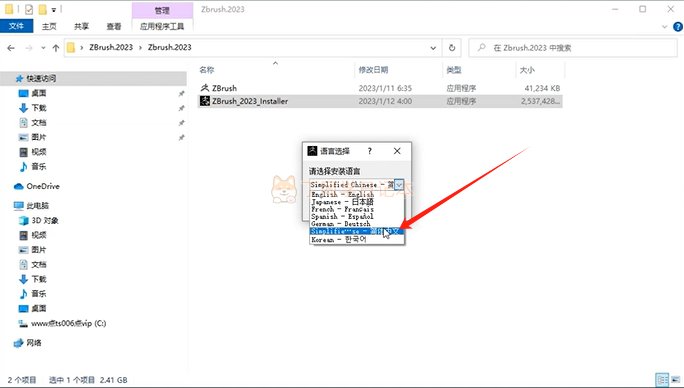
Task: Sort by the 大小 column header
Action: (x=527, y=70)
